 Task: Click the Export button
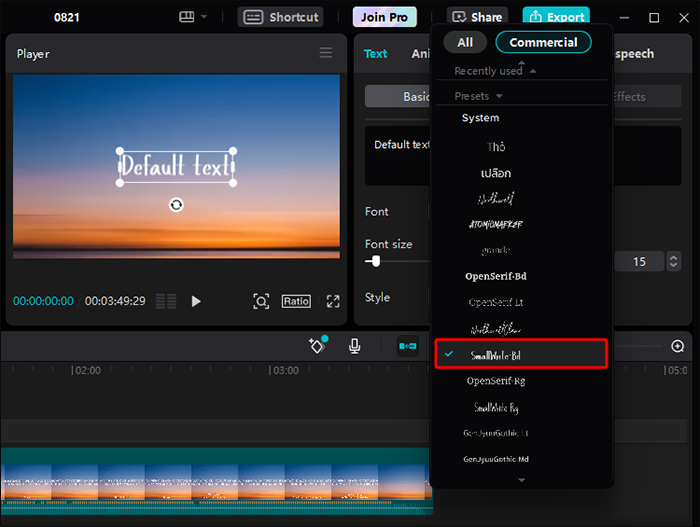(556, 17)
